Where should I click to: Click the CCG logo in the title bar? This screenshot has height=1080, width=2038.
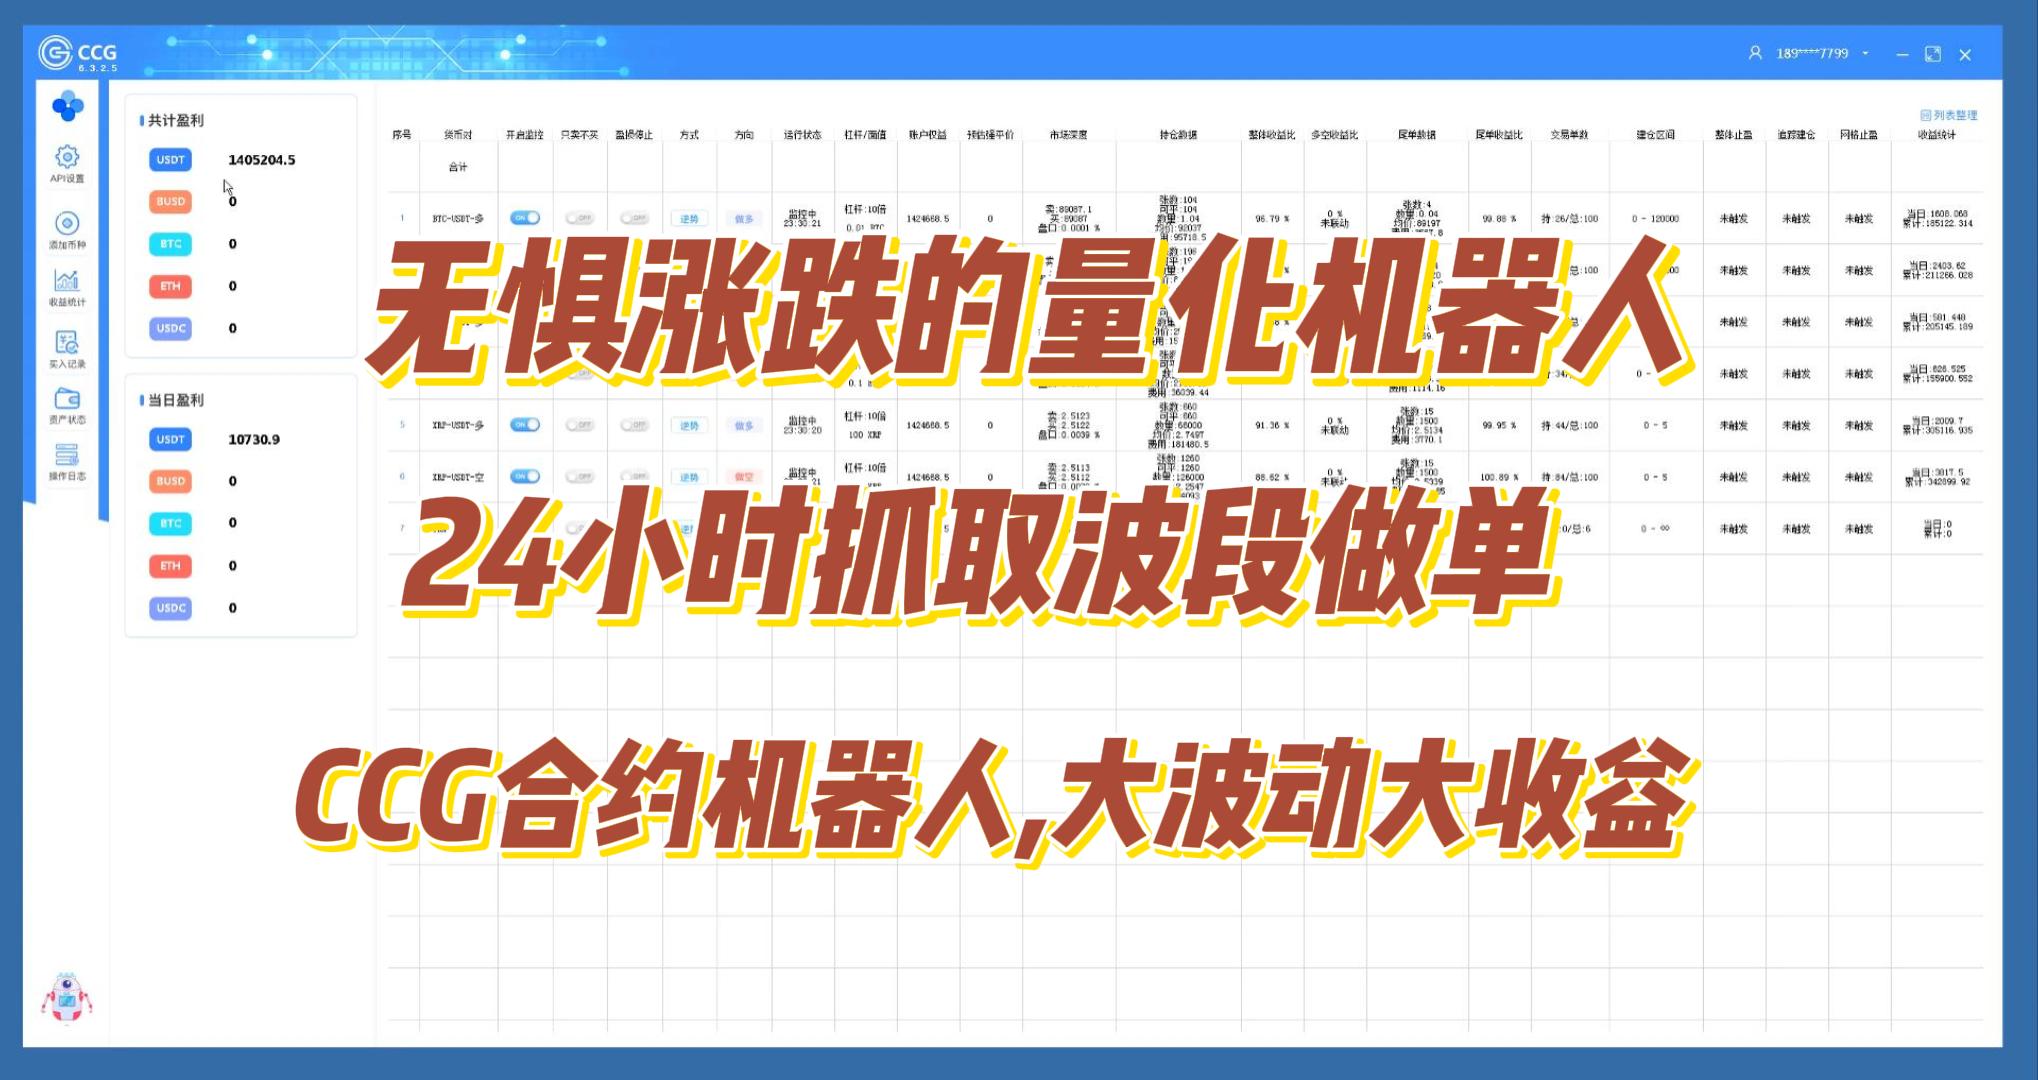point(78,52)
